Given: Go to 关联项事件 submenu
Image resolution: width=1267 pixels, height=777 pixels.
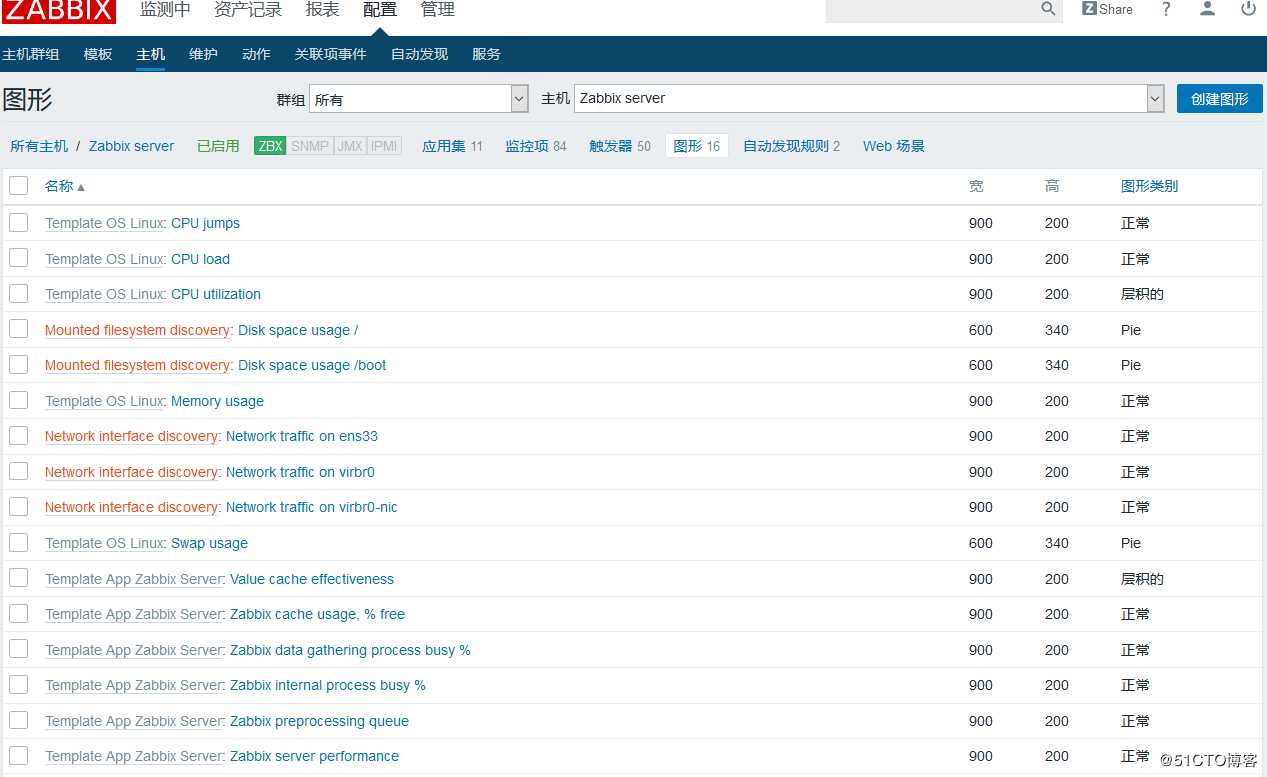Looking at the screenshot, I should tap(330, 54).
